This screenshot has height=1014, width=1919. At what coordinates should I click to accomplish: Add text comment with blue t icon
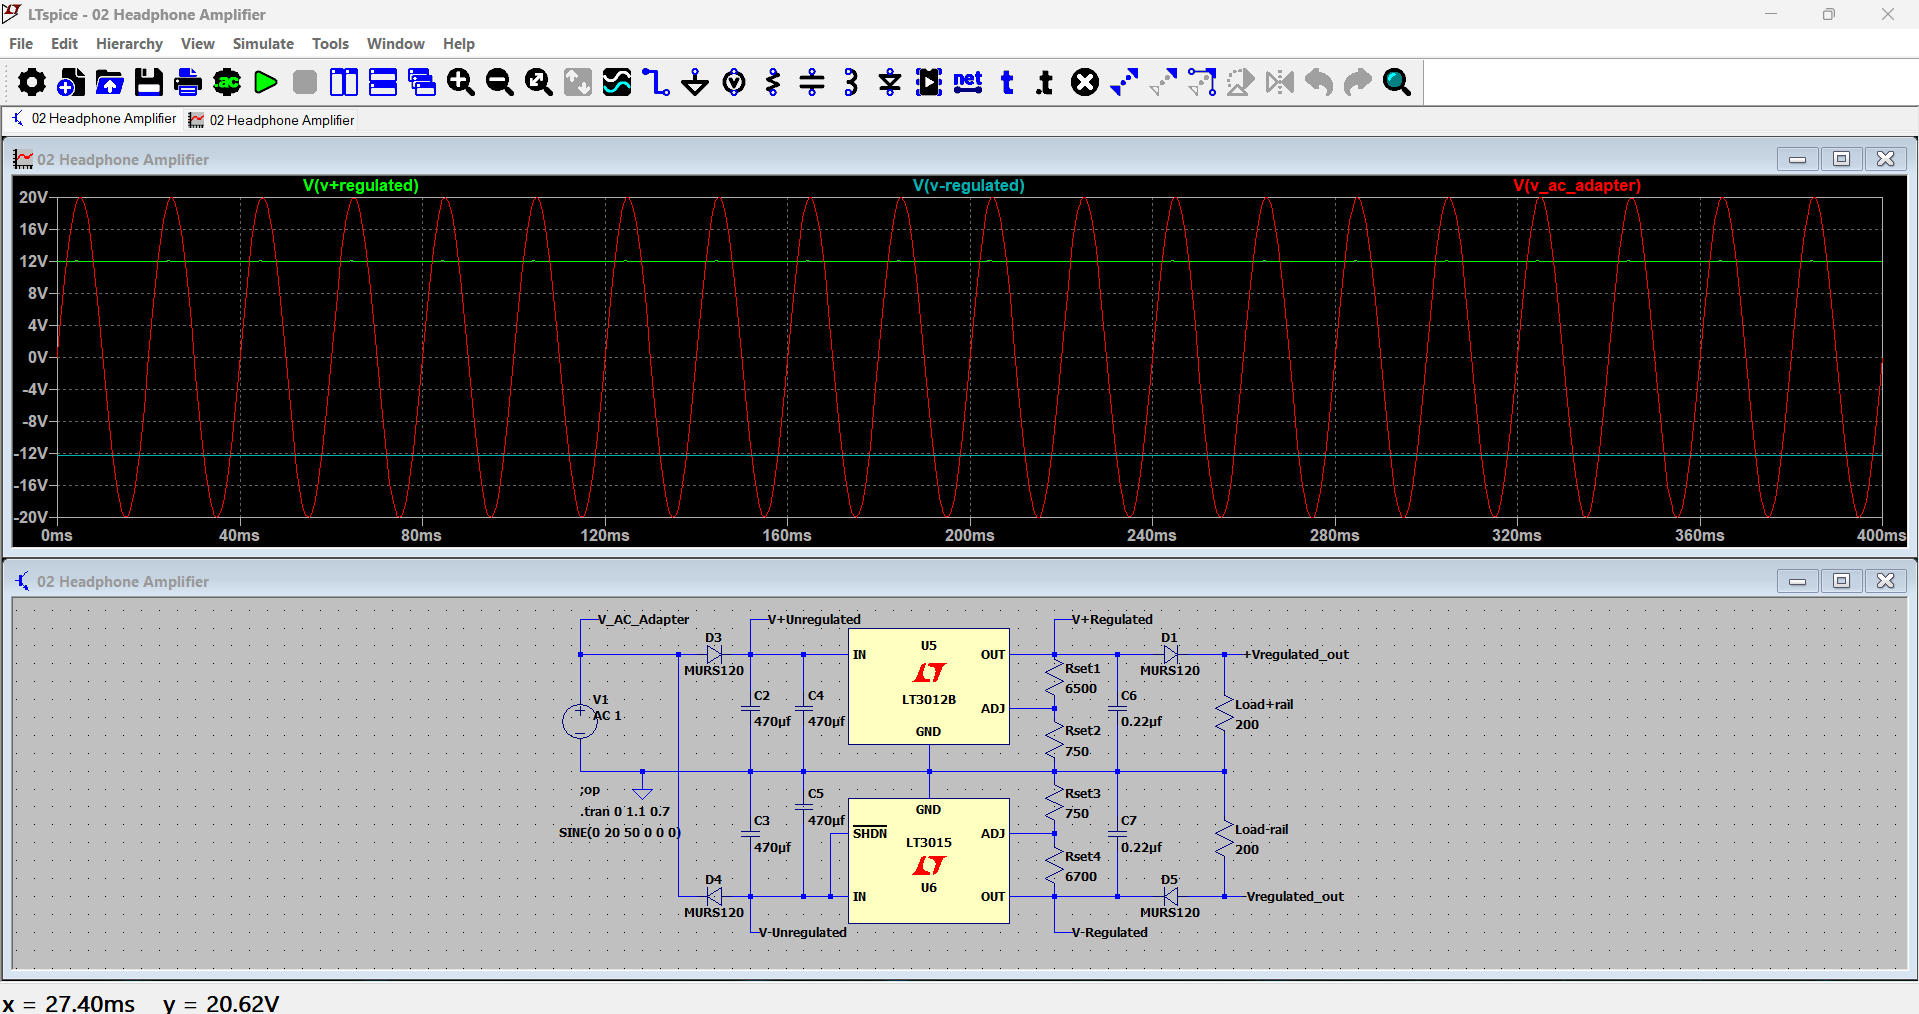tap(1007, 82)
